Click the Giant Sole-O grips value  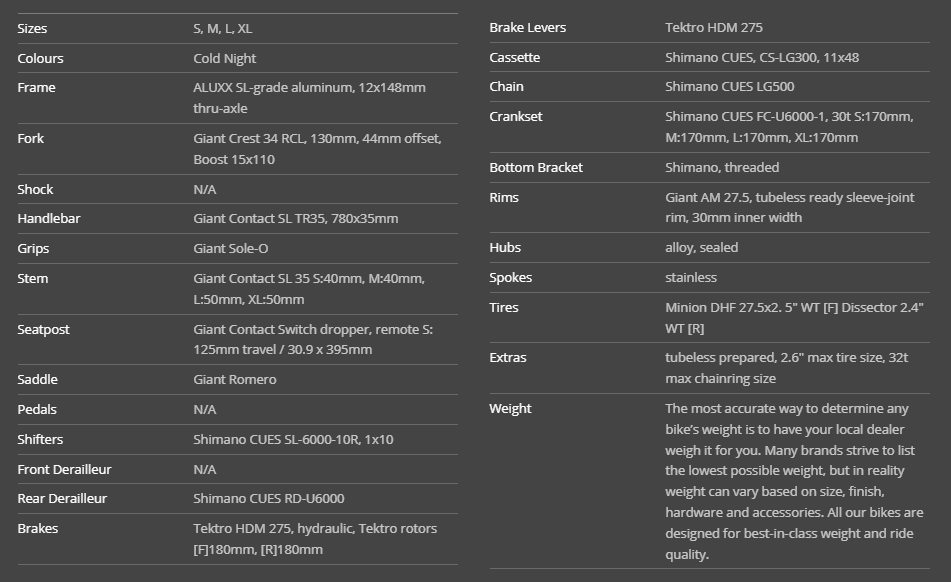pos(230,249)
